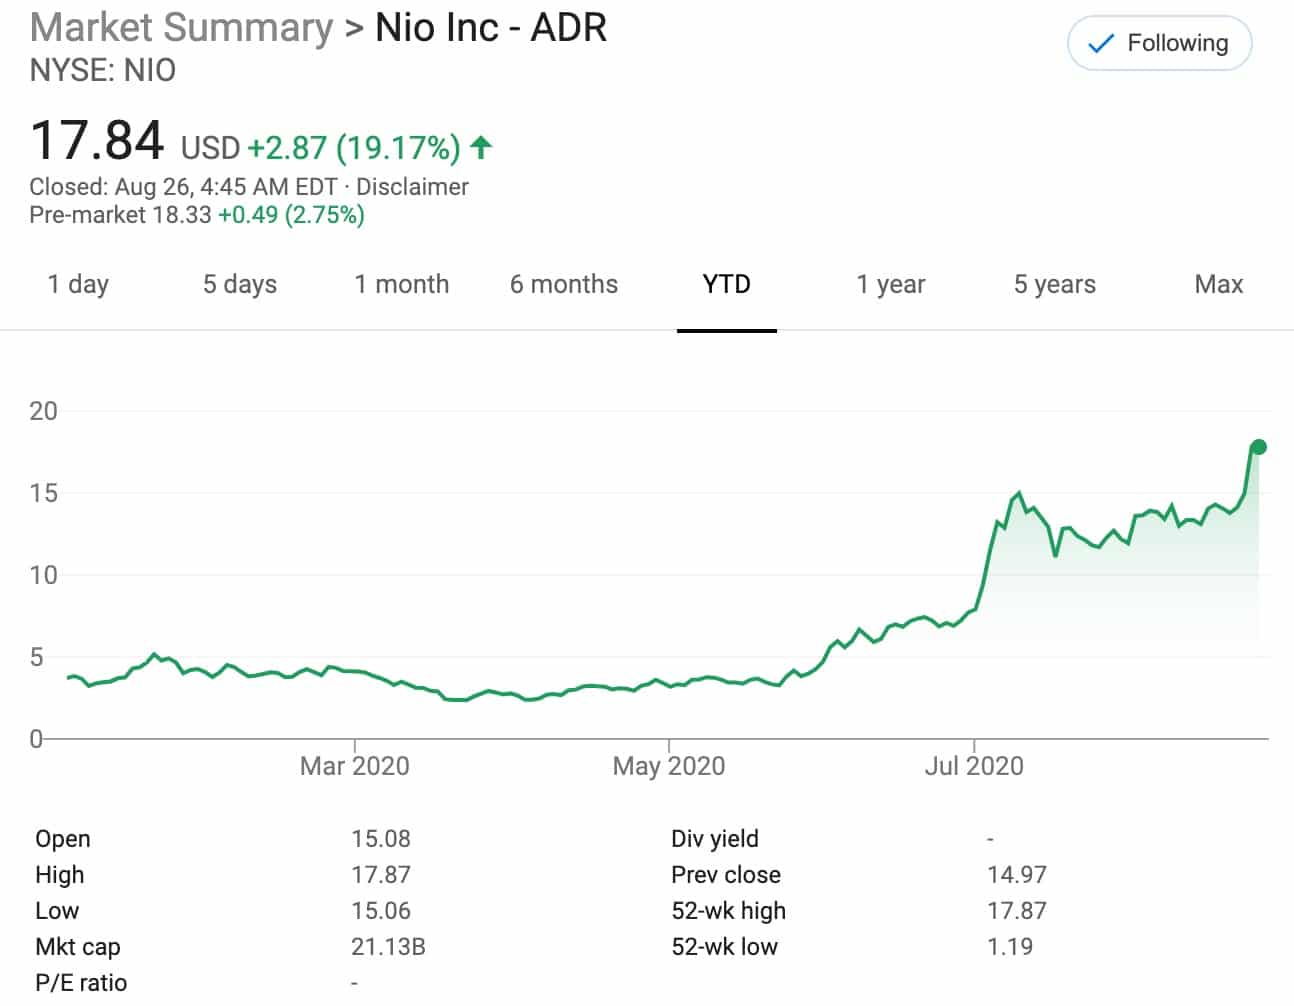Click the 17.84 stock price
Screen dimensions: 1294x1006
tap(97, 140)
